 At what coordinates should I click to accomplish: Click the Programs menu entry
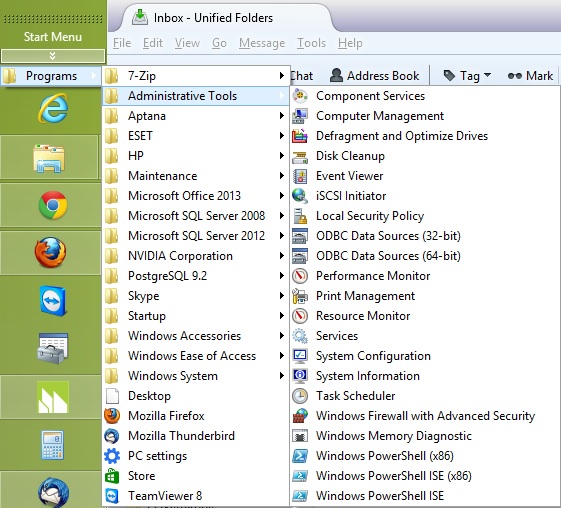(50, 76)
